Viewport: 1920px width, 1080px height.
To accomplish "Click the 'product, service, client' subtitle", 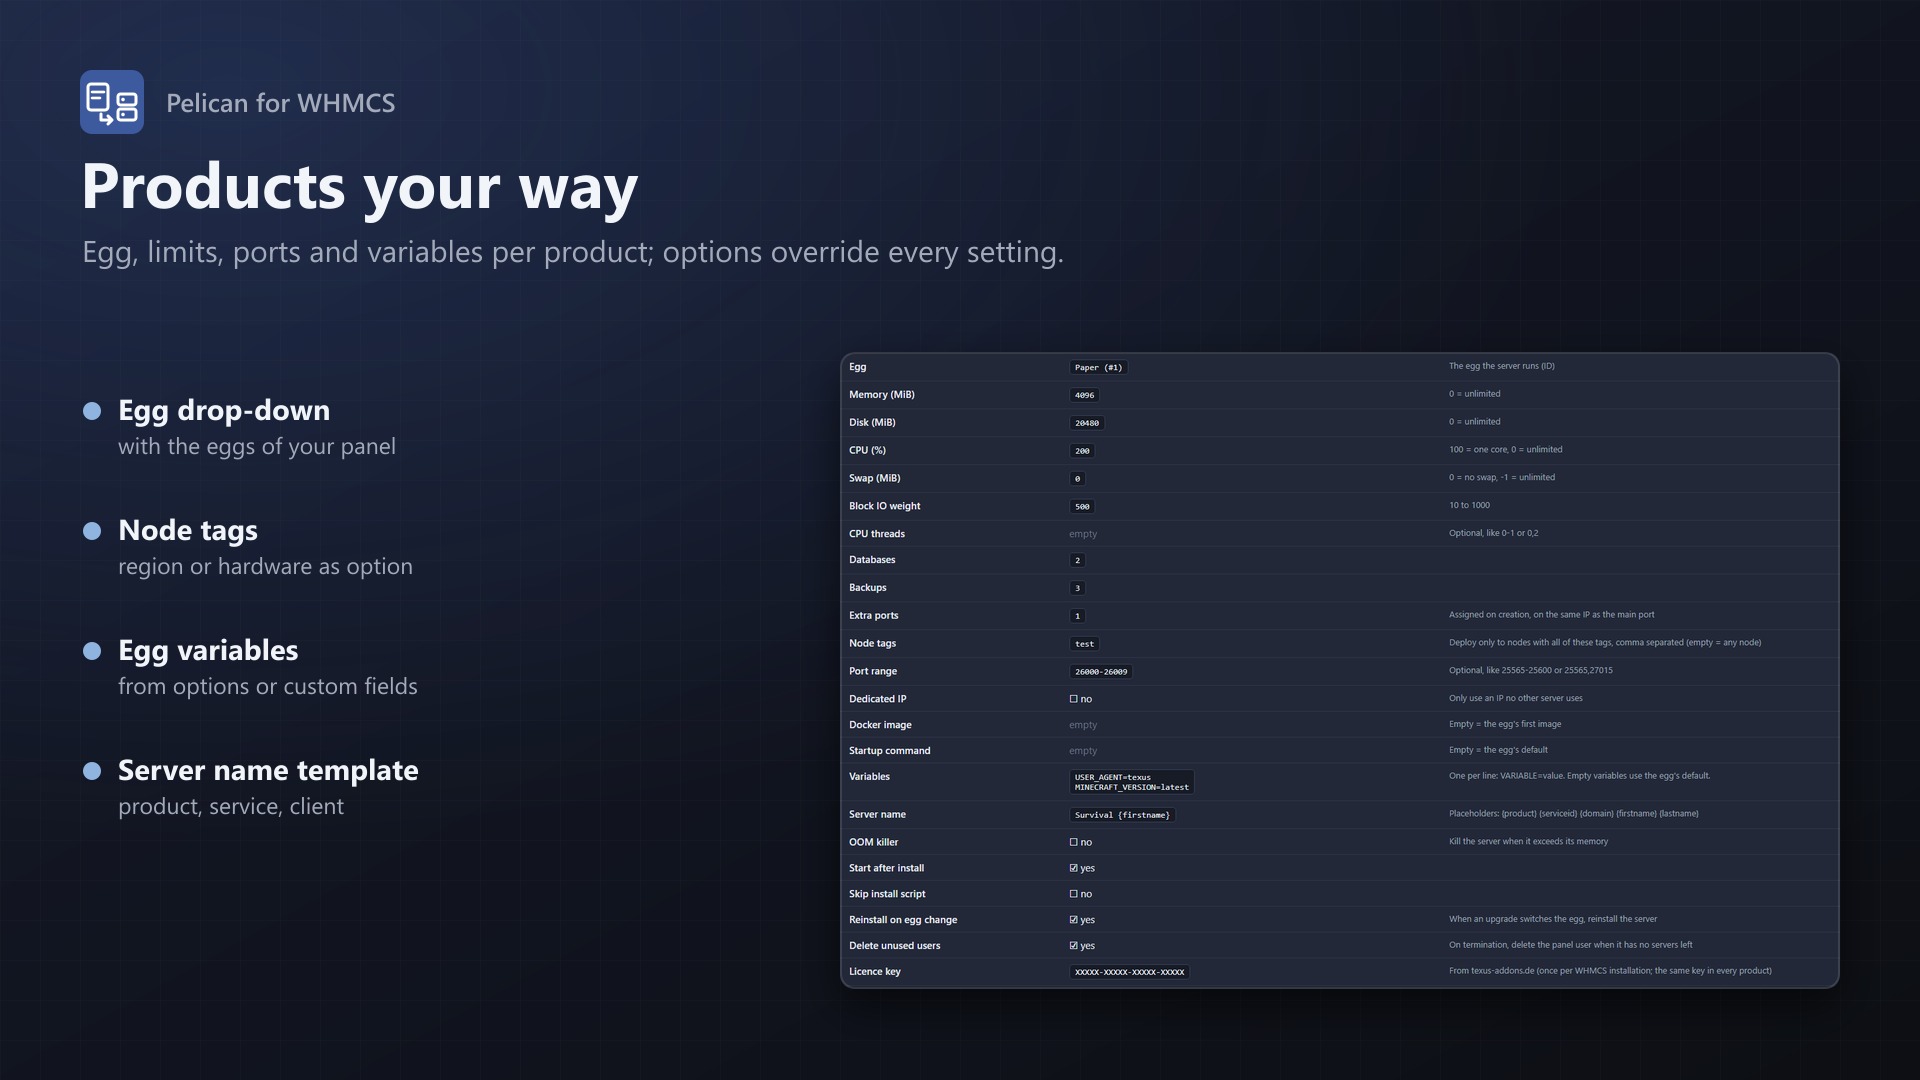I will coord(231,807).
